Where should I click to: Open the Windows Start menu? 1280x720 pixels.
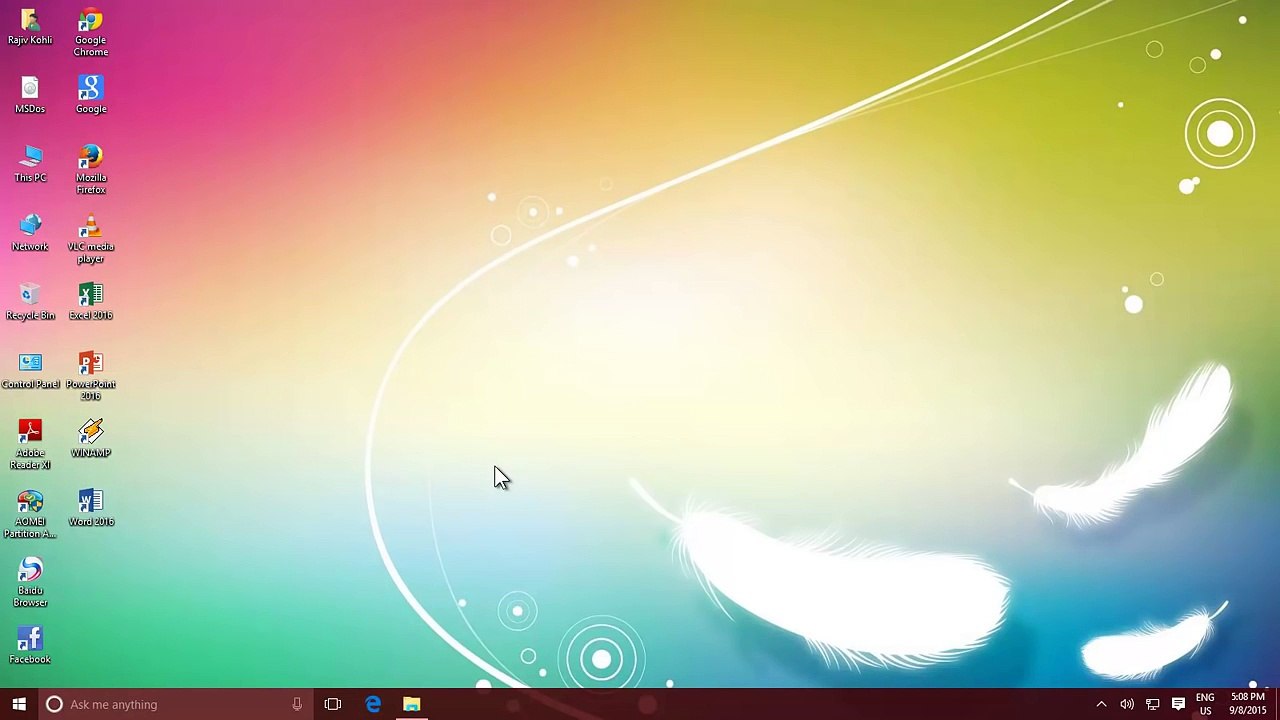19,704
